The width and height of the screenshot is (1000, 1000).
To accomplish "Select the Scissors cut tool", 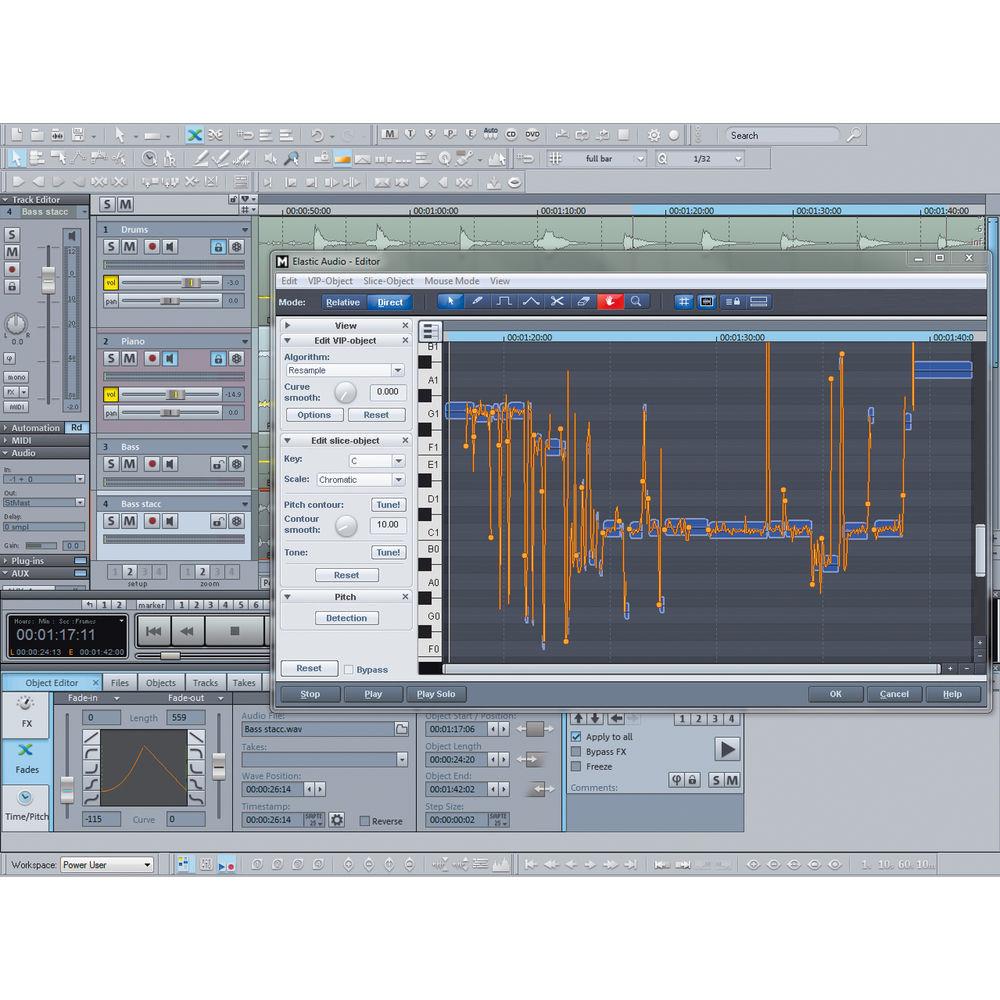I will point(557,301).
